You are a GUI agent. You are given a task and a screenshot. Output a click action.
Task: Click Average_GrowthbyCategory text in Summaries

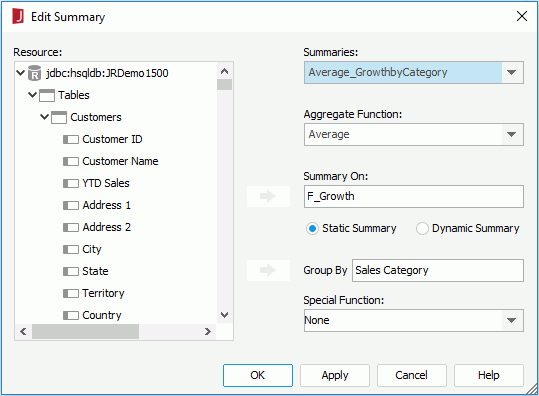(378, 73)
